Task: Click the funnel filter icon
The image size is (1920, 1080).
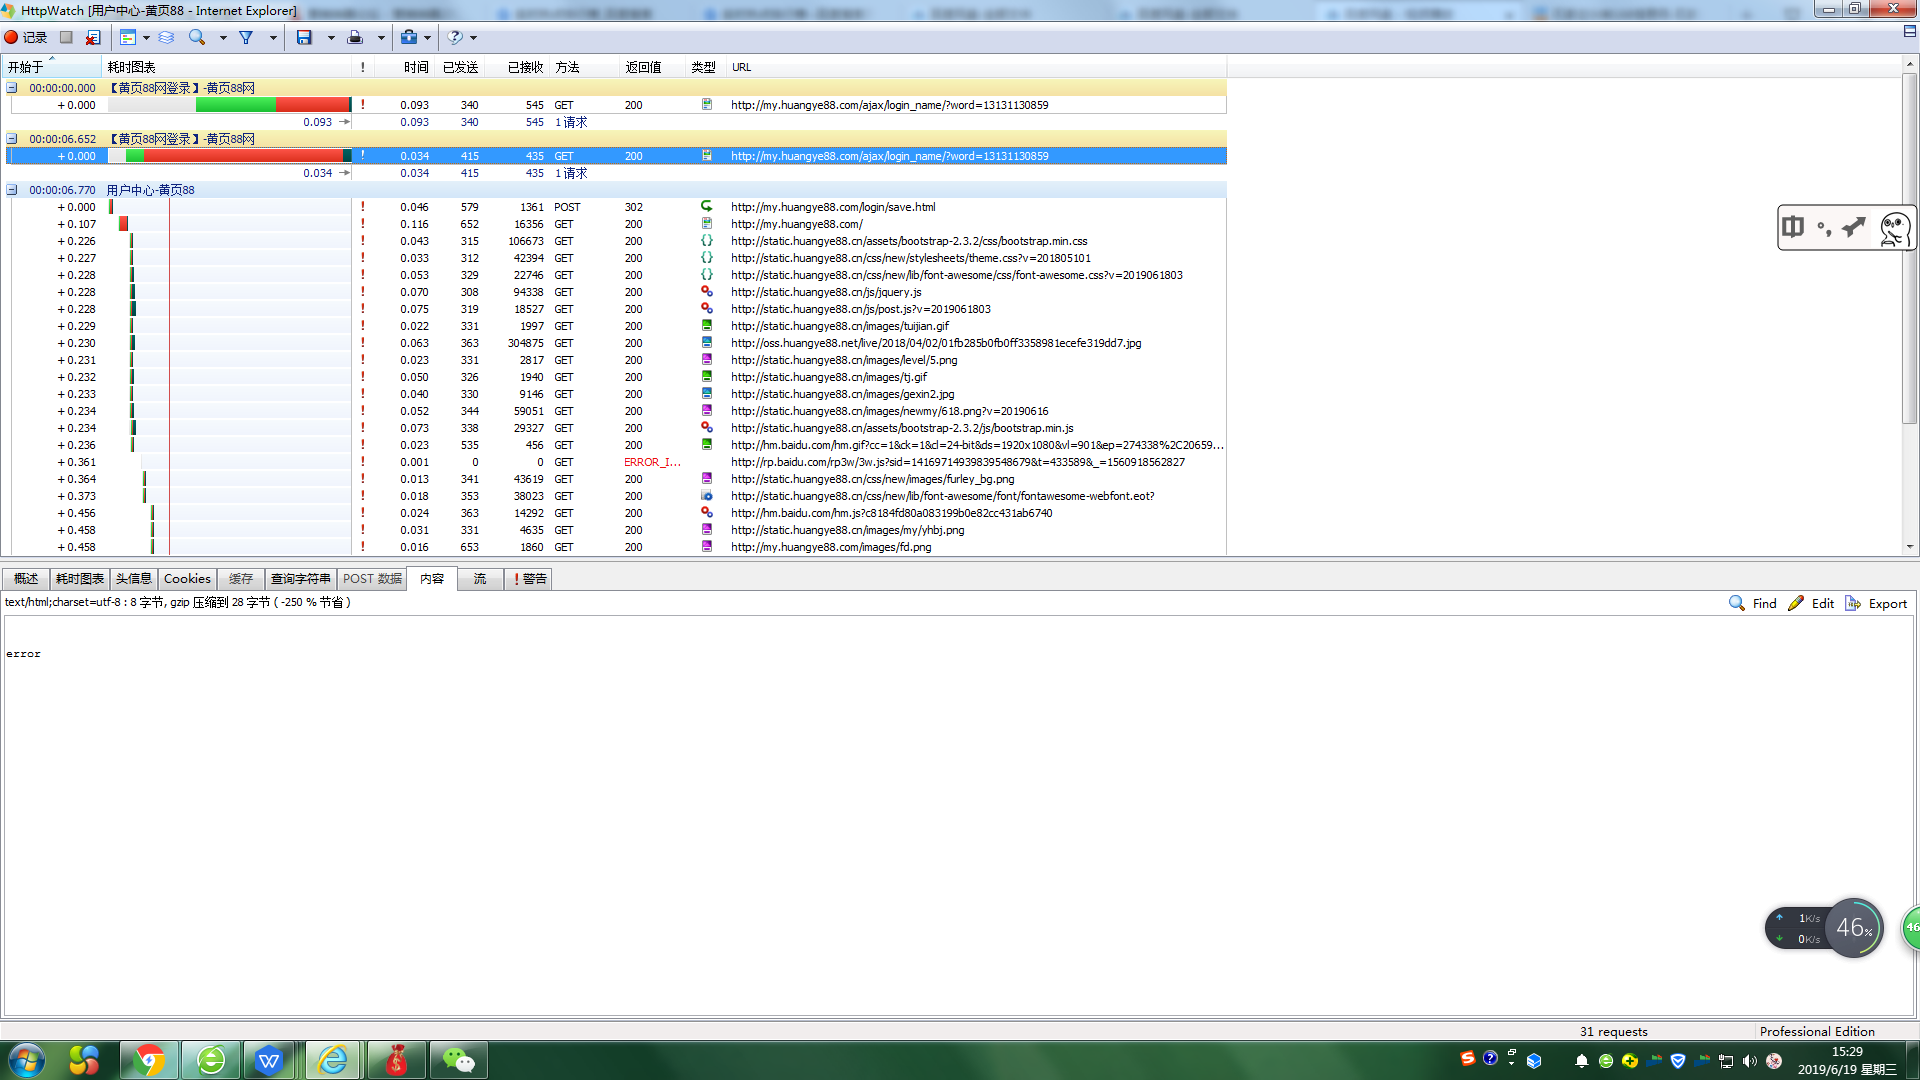Action: (x=246, y=37)
